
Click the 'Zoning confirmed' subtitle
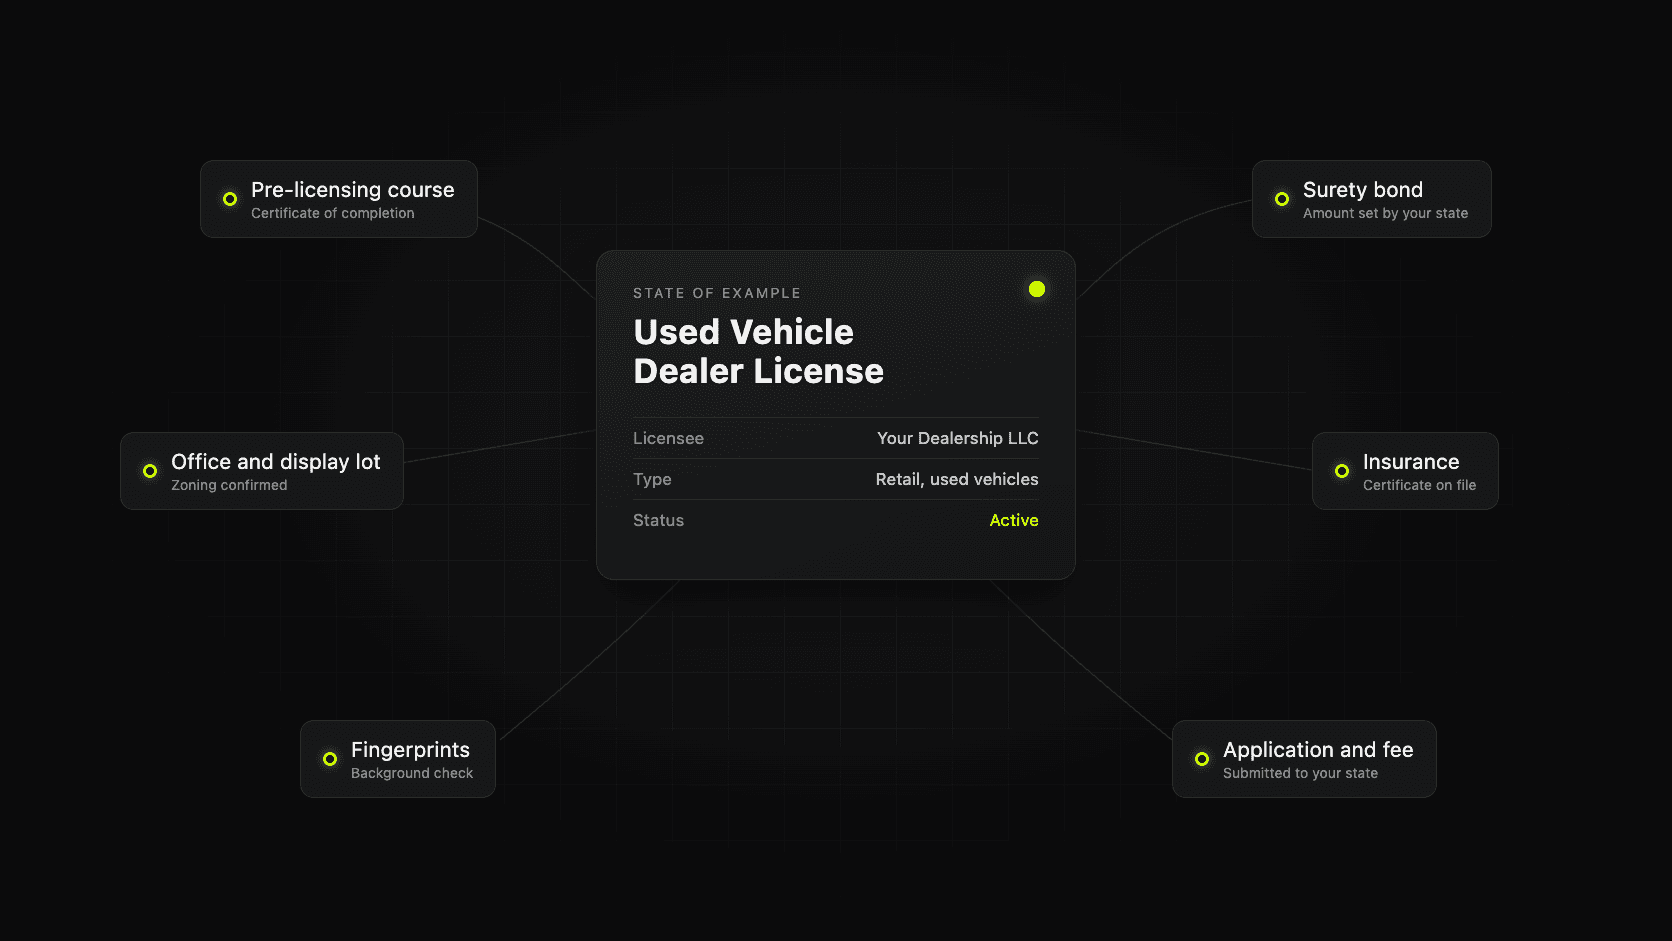point(229,485)
